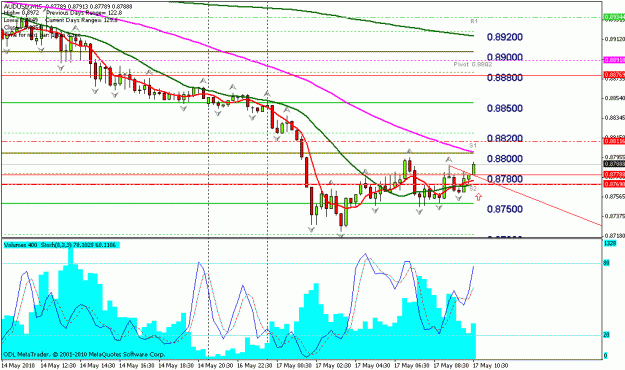The image size is (625, 370).
Task: Click the red up-arrow signal near S2
Action: coord(478,197)
